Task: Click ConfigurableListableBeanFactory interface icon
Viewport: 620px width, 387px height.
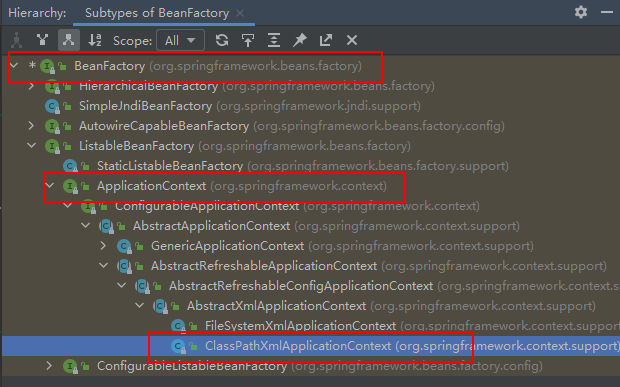Action: pos(70,366)
